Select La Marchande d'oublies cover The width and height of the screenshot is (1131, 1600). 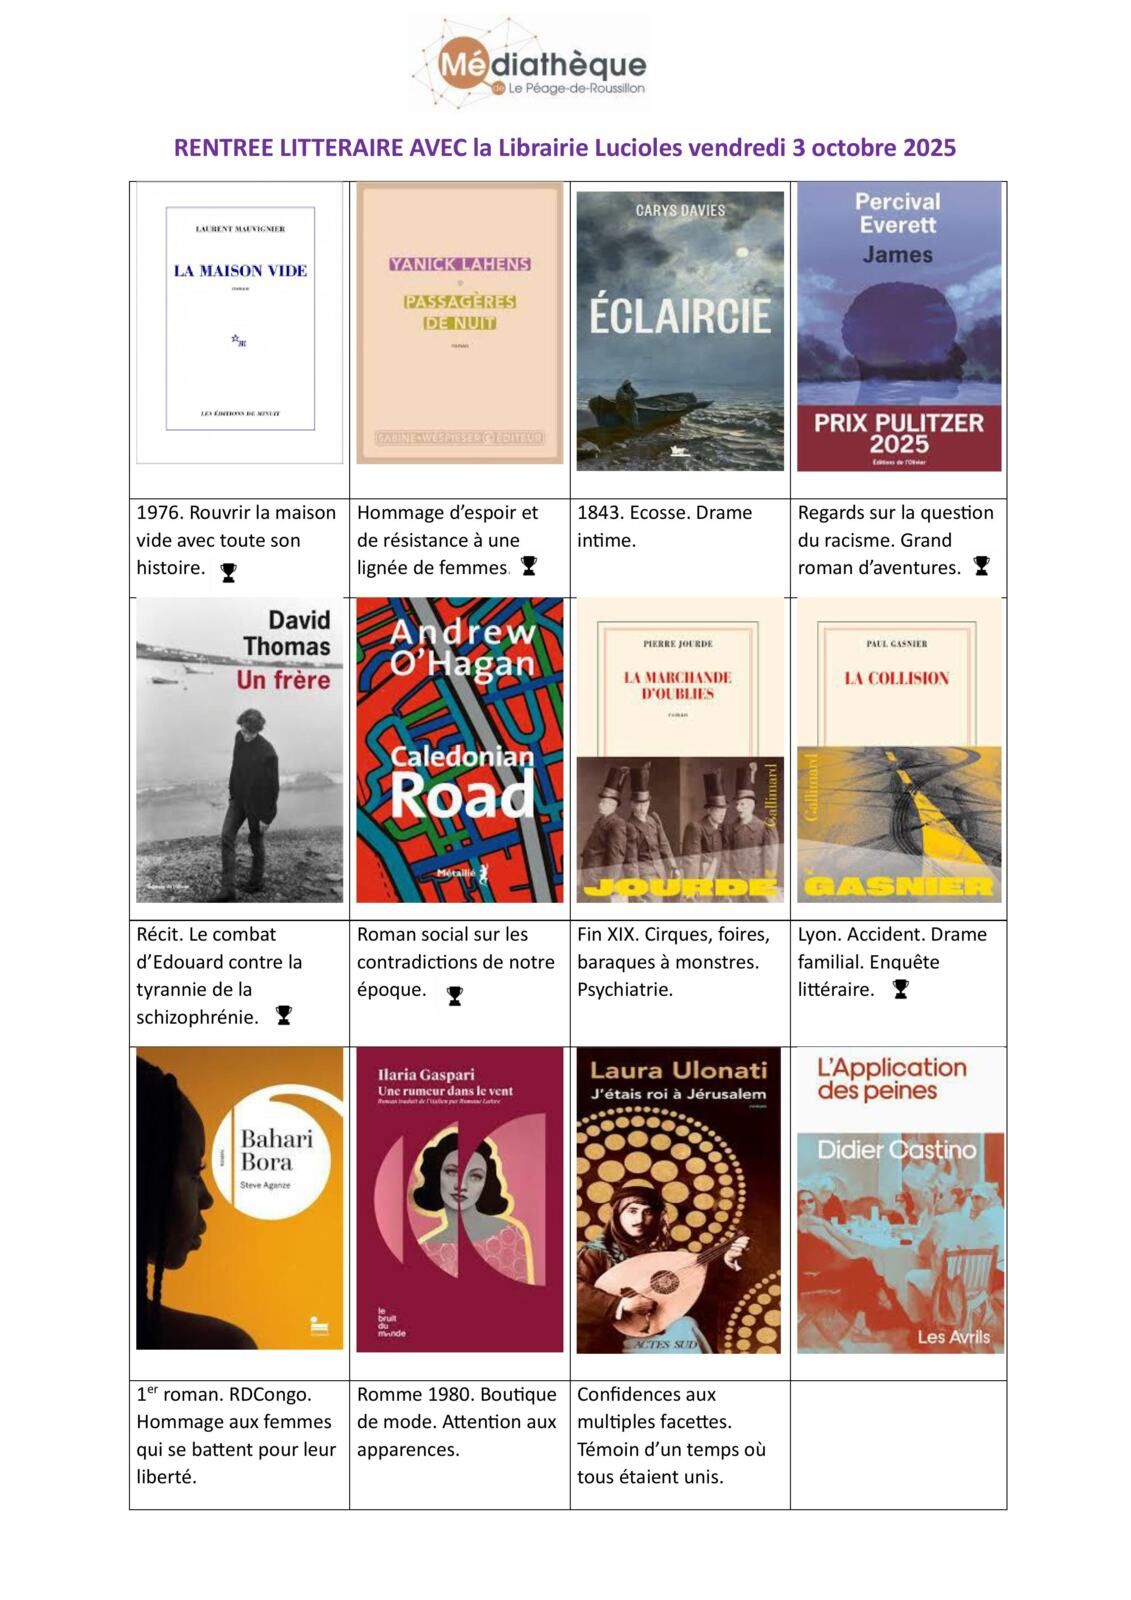point(680,750)
